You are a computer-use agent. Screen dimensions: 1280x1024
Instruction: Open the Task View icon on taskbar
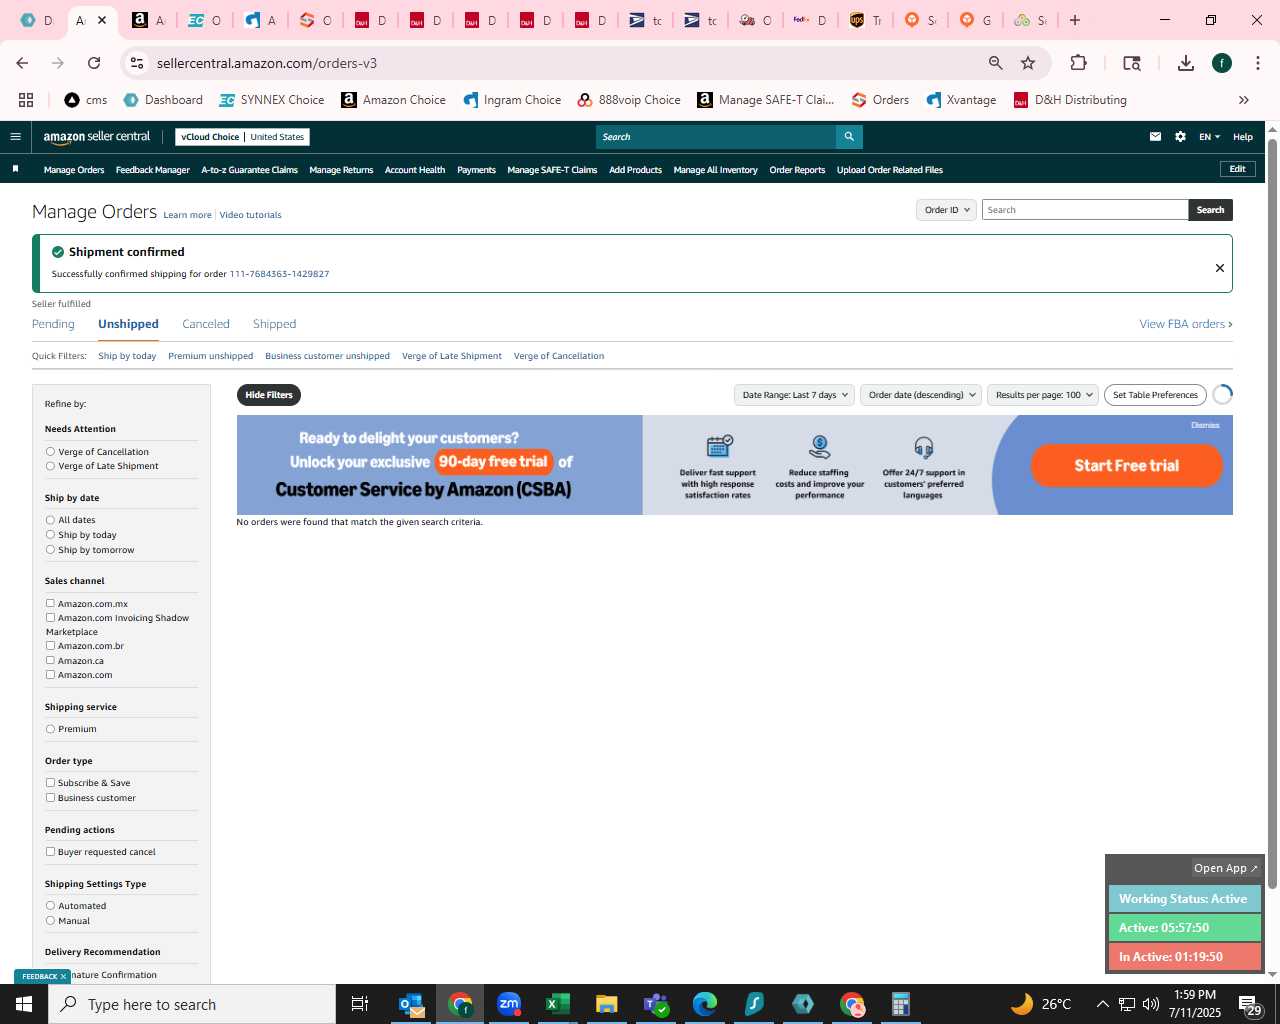(x=360, y=1004)
